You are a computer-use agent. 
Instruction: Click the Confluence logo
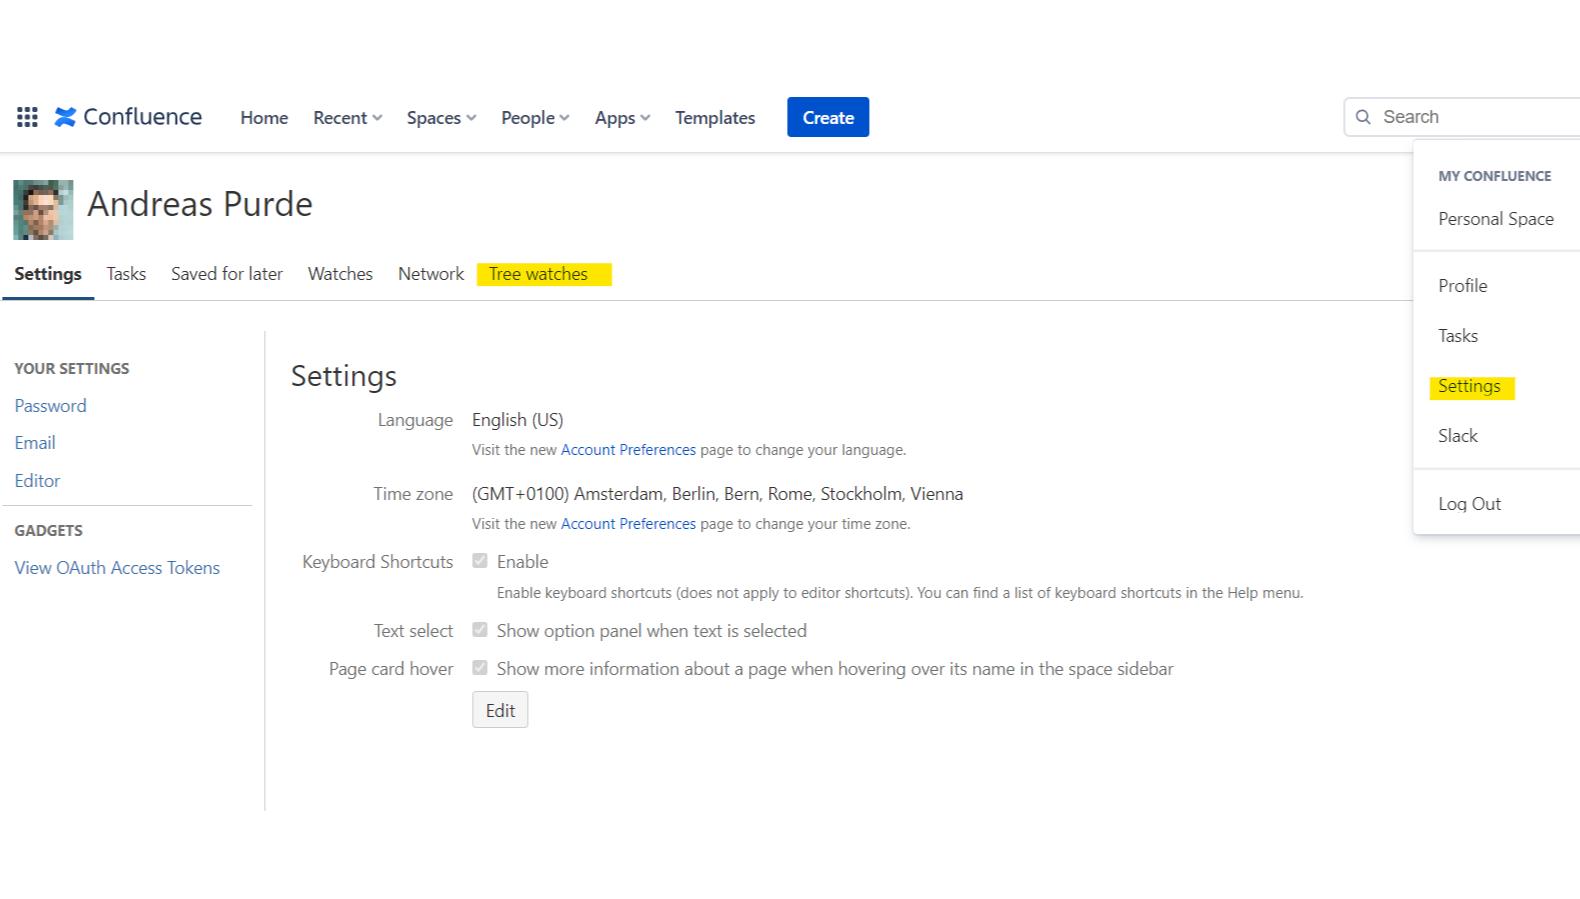(128, 117)
